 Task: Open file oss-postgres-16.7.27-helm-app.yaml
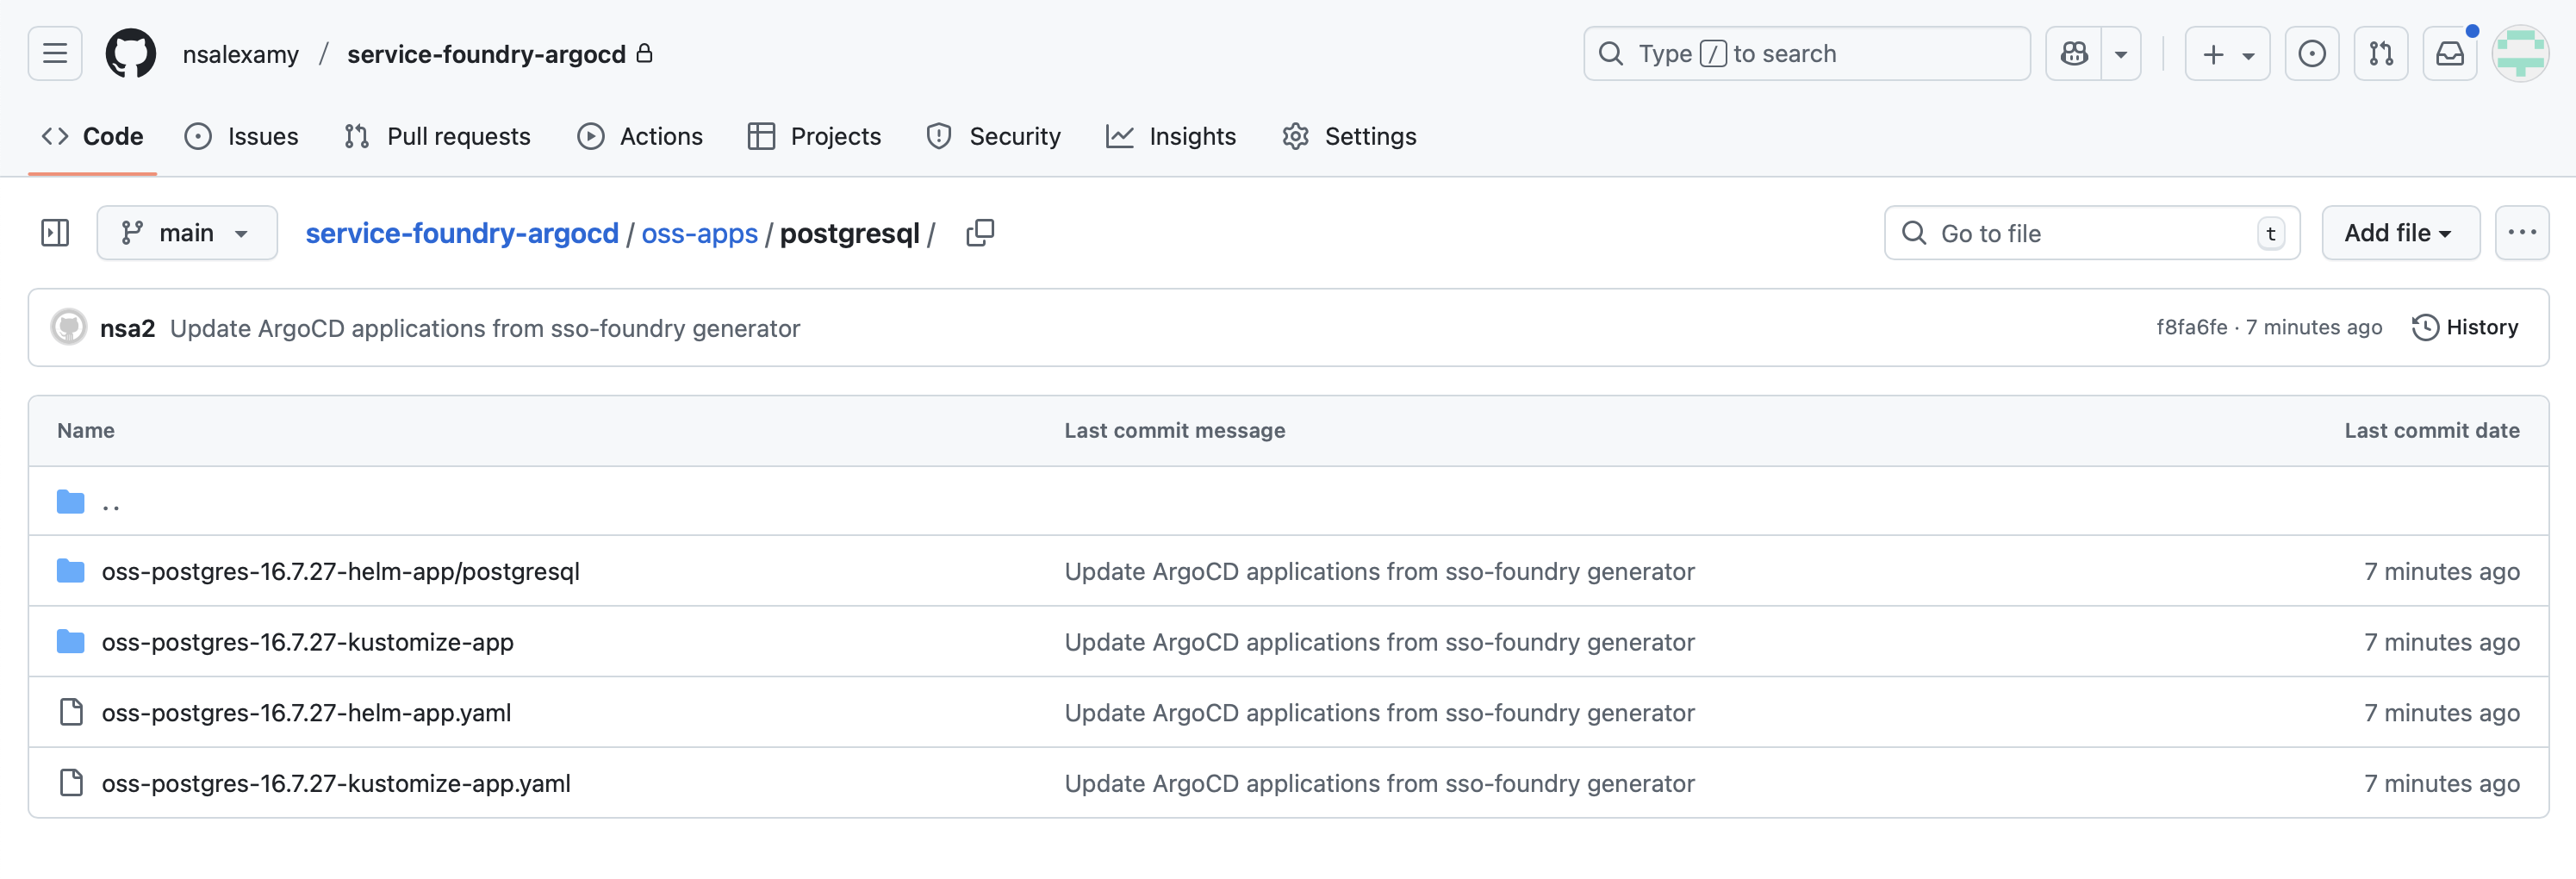tap(306, 713)
